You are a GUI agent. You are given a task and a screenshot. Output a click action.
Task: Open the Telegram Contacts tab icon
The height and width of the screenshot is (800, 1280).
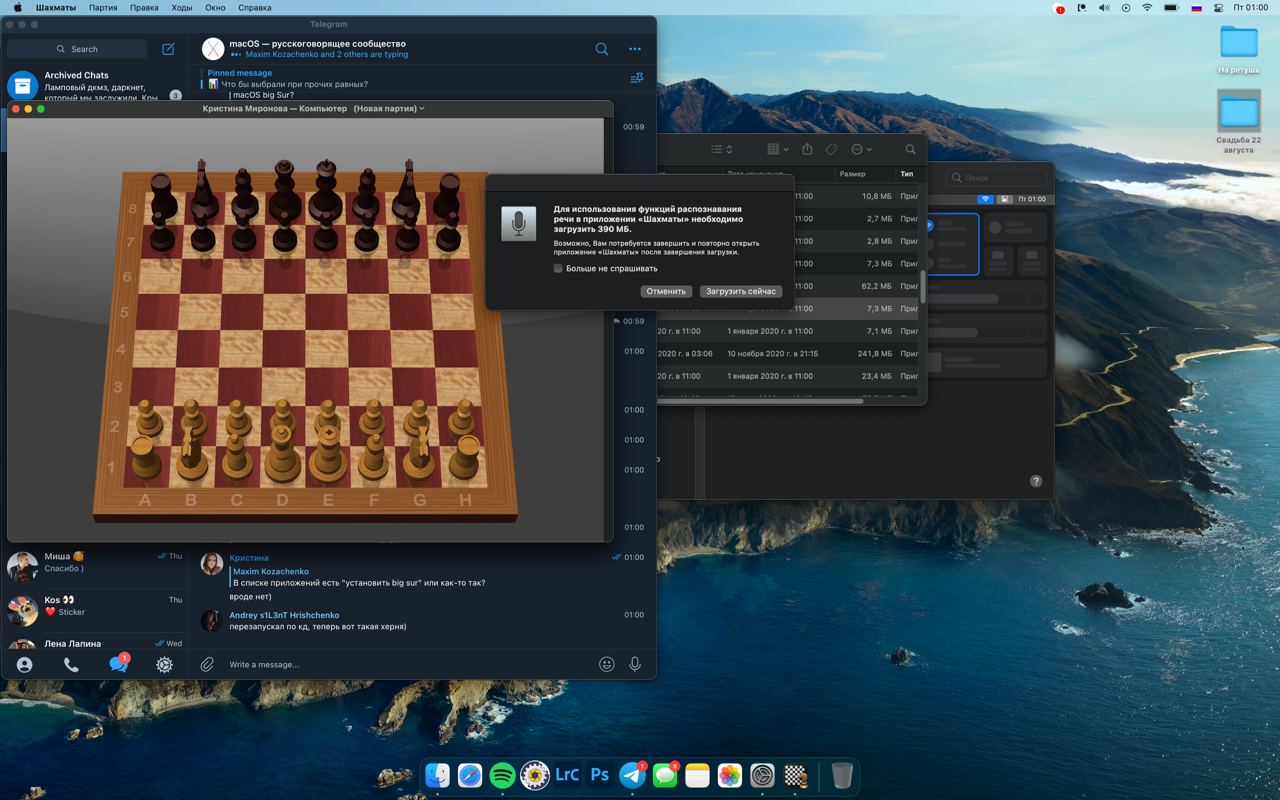24,664
